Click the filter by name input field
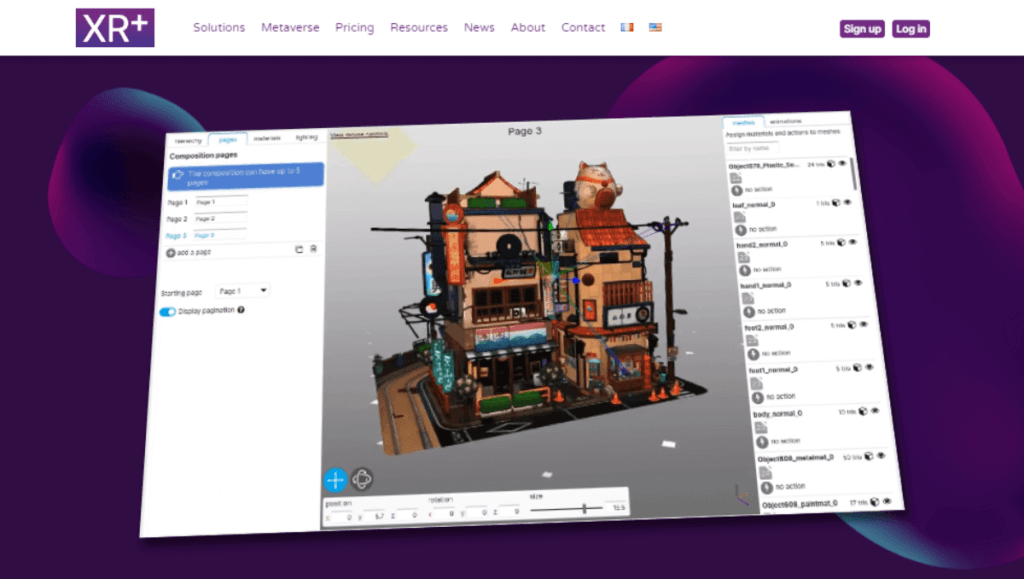Screen dimensions: 1024x579 (x=751, y=149)
